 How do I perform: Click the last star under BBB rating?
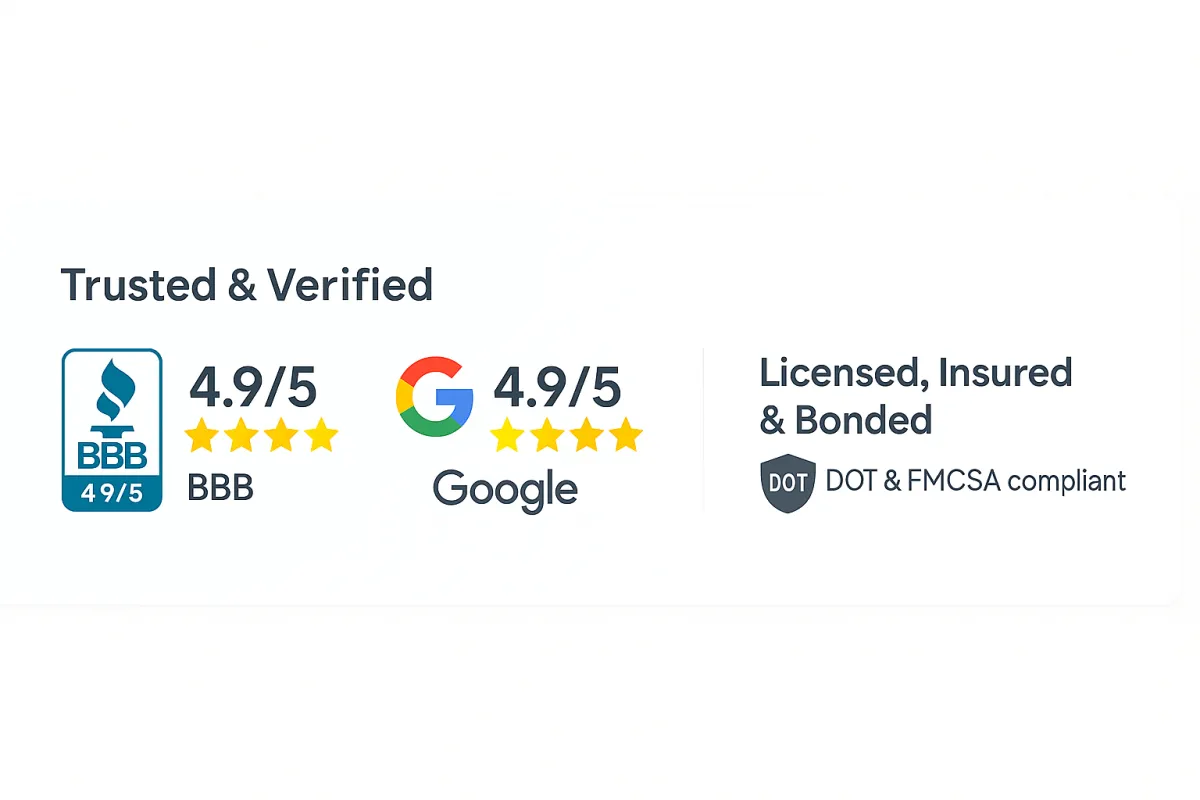(x=322, y=436)
